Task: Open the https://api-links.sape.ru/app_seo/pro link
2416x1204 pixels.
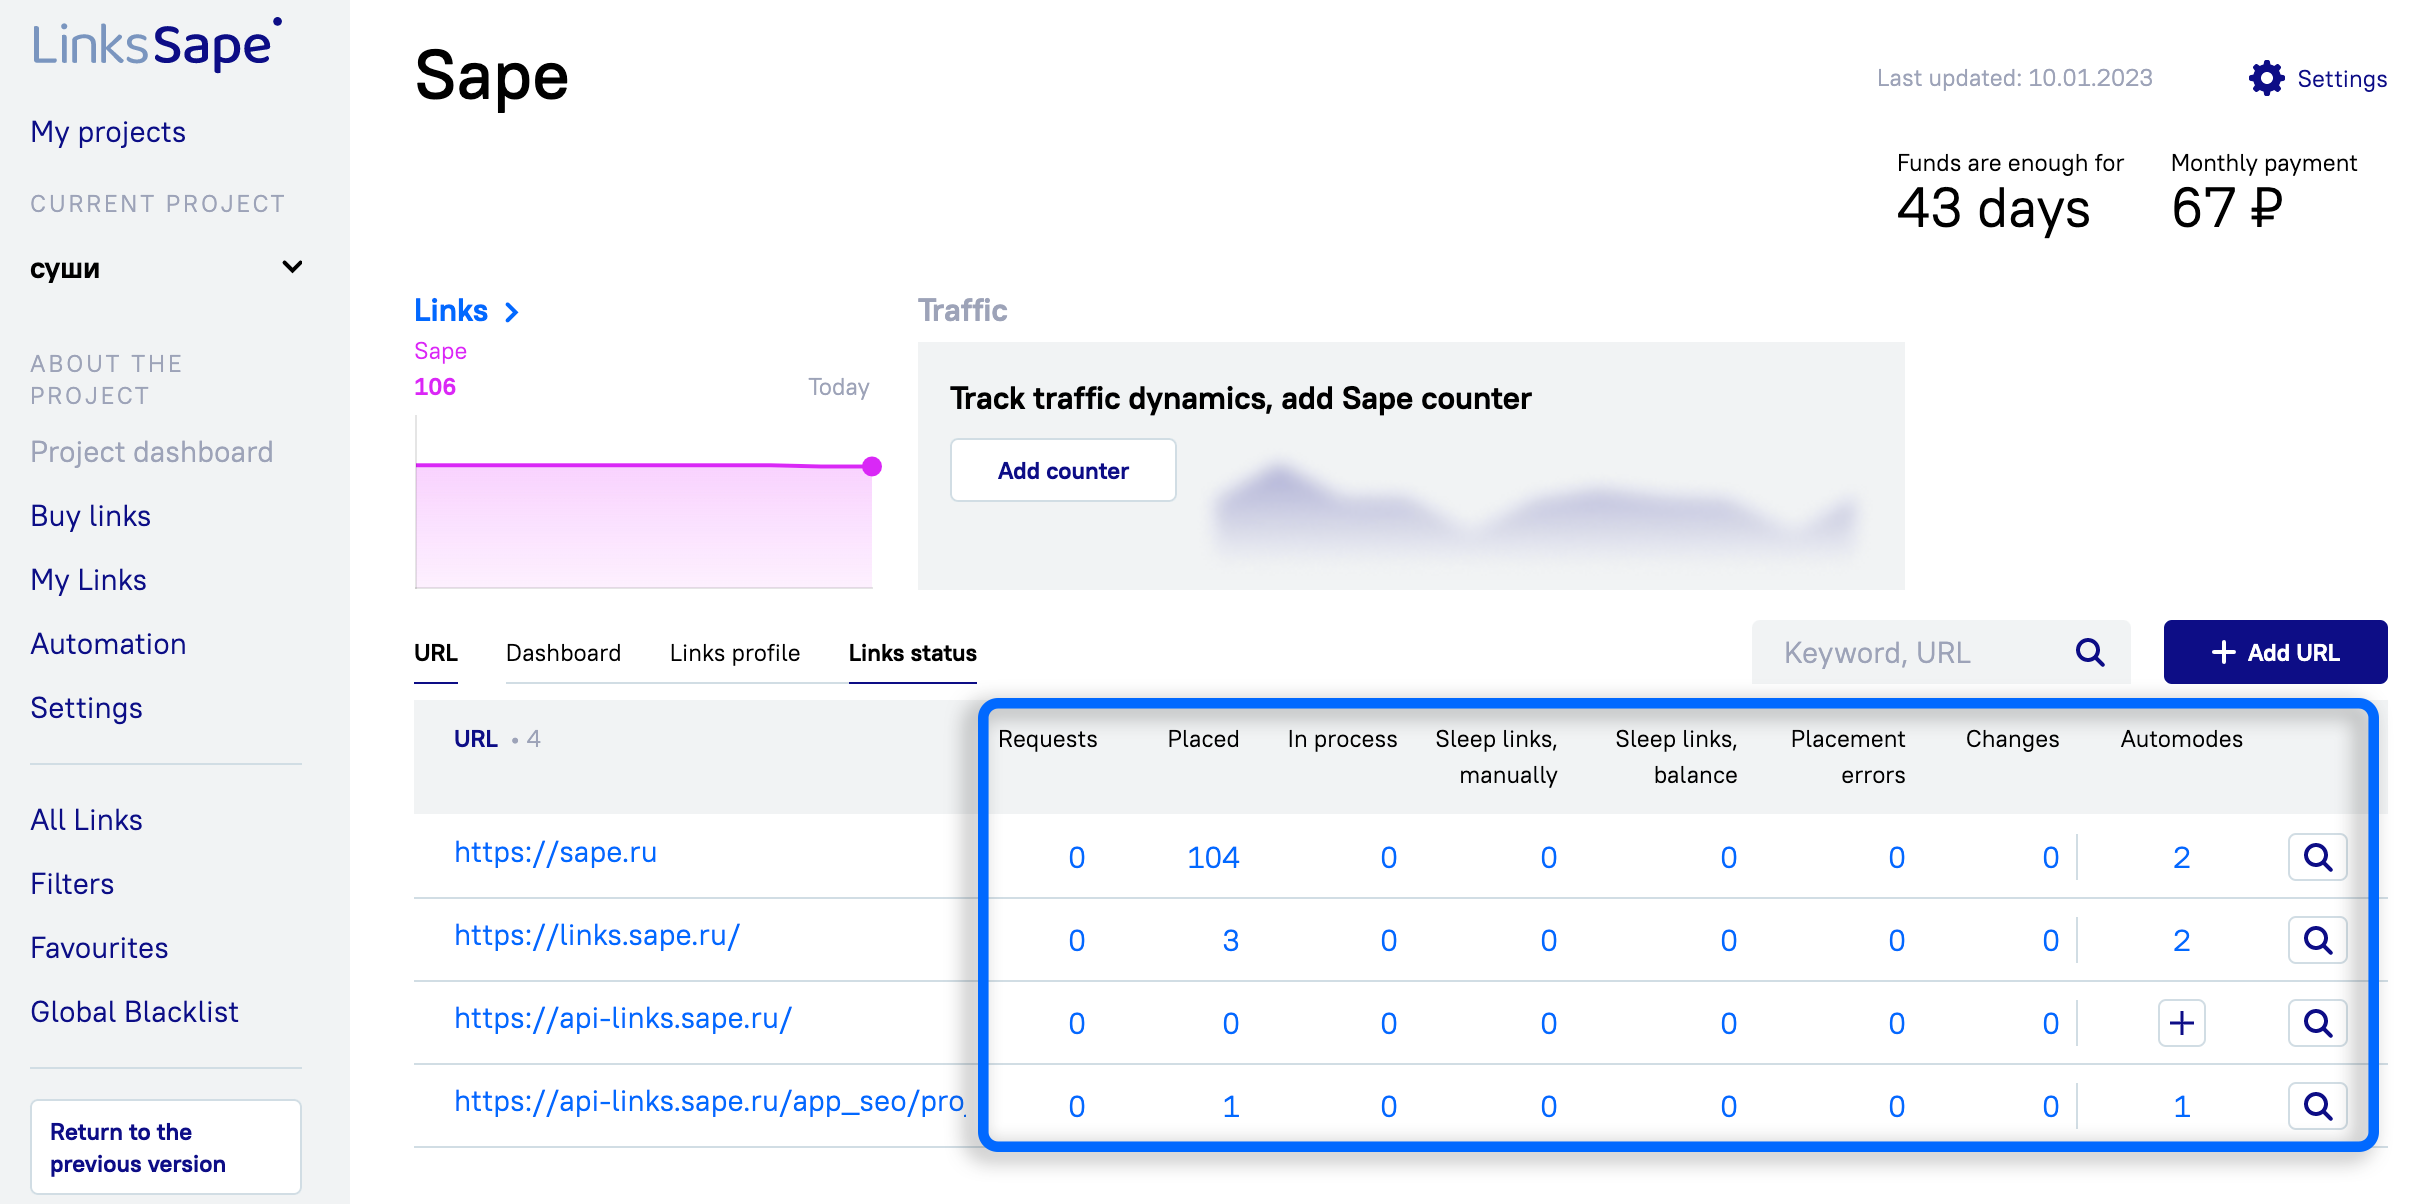Action: [710, 1101]
